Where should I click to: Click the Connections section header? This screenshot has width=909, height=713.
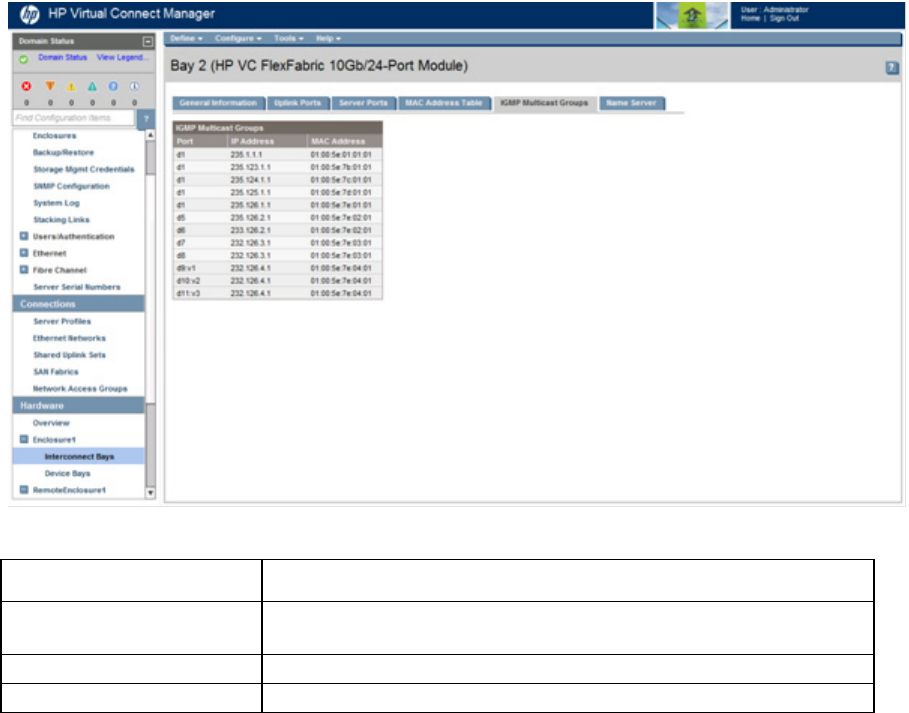(x=78, y=304)
